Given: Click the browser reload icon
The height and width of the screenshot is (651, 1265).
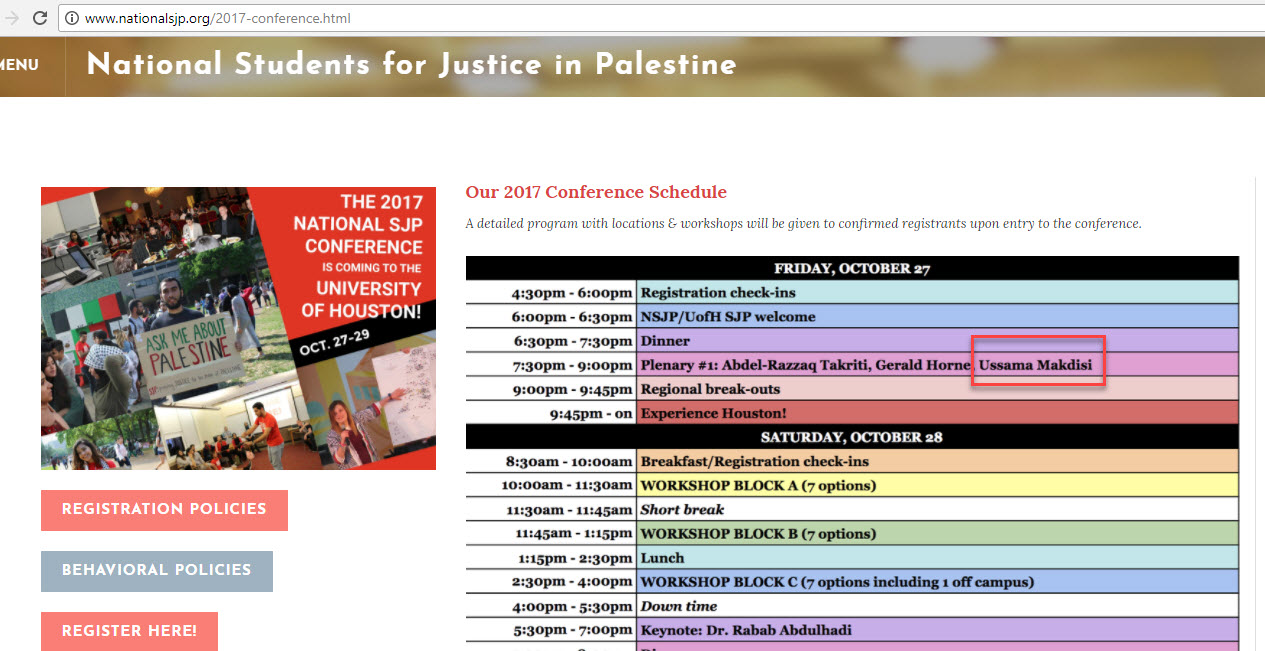Looking at the screenshot, I should point(40,18).
